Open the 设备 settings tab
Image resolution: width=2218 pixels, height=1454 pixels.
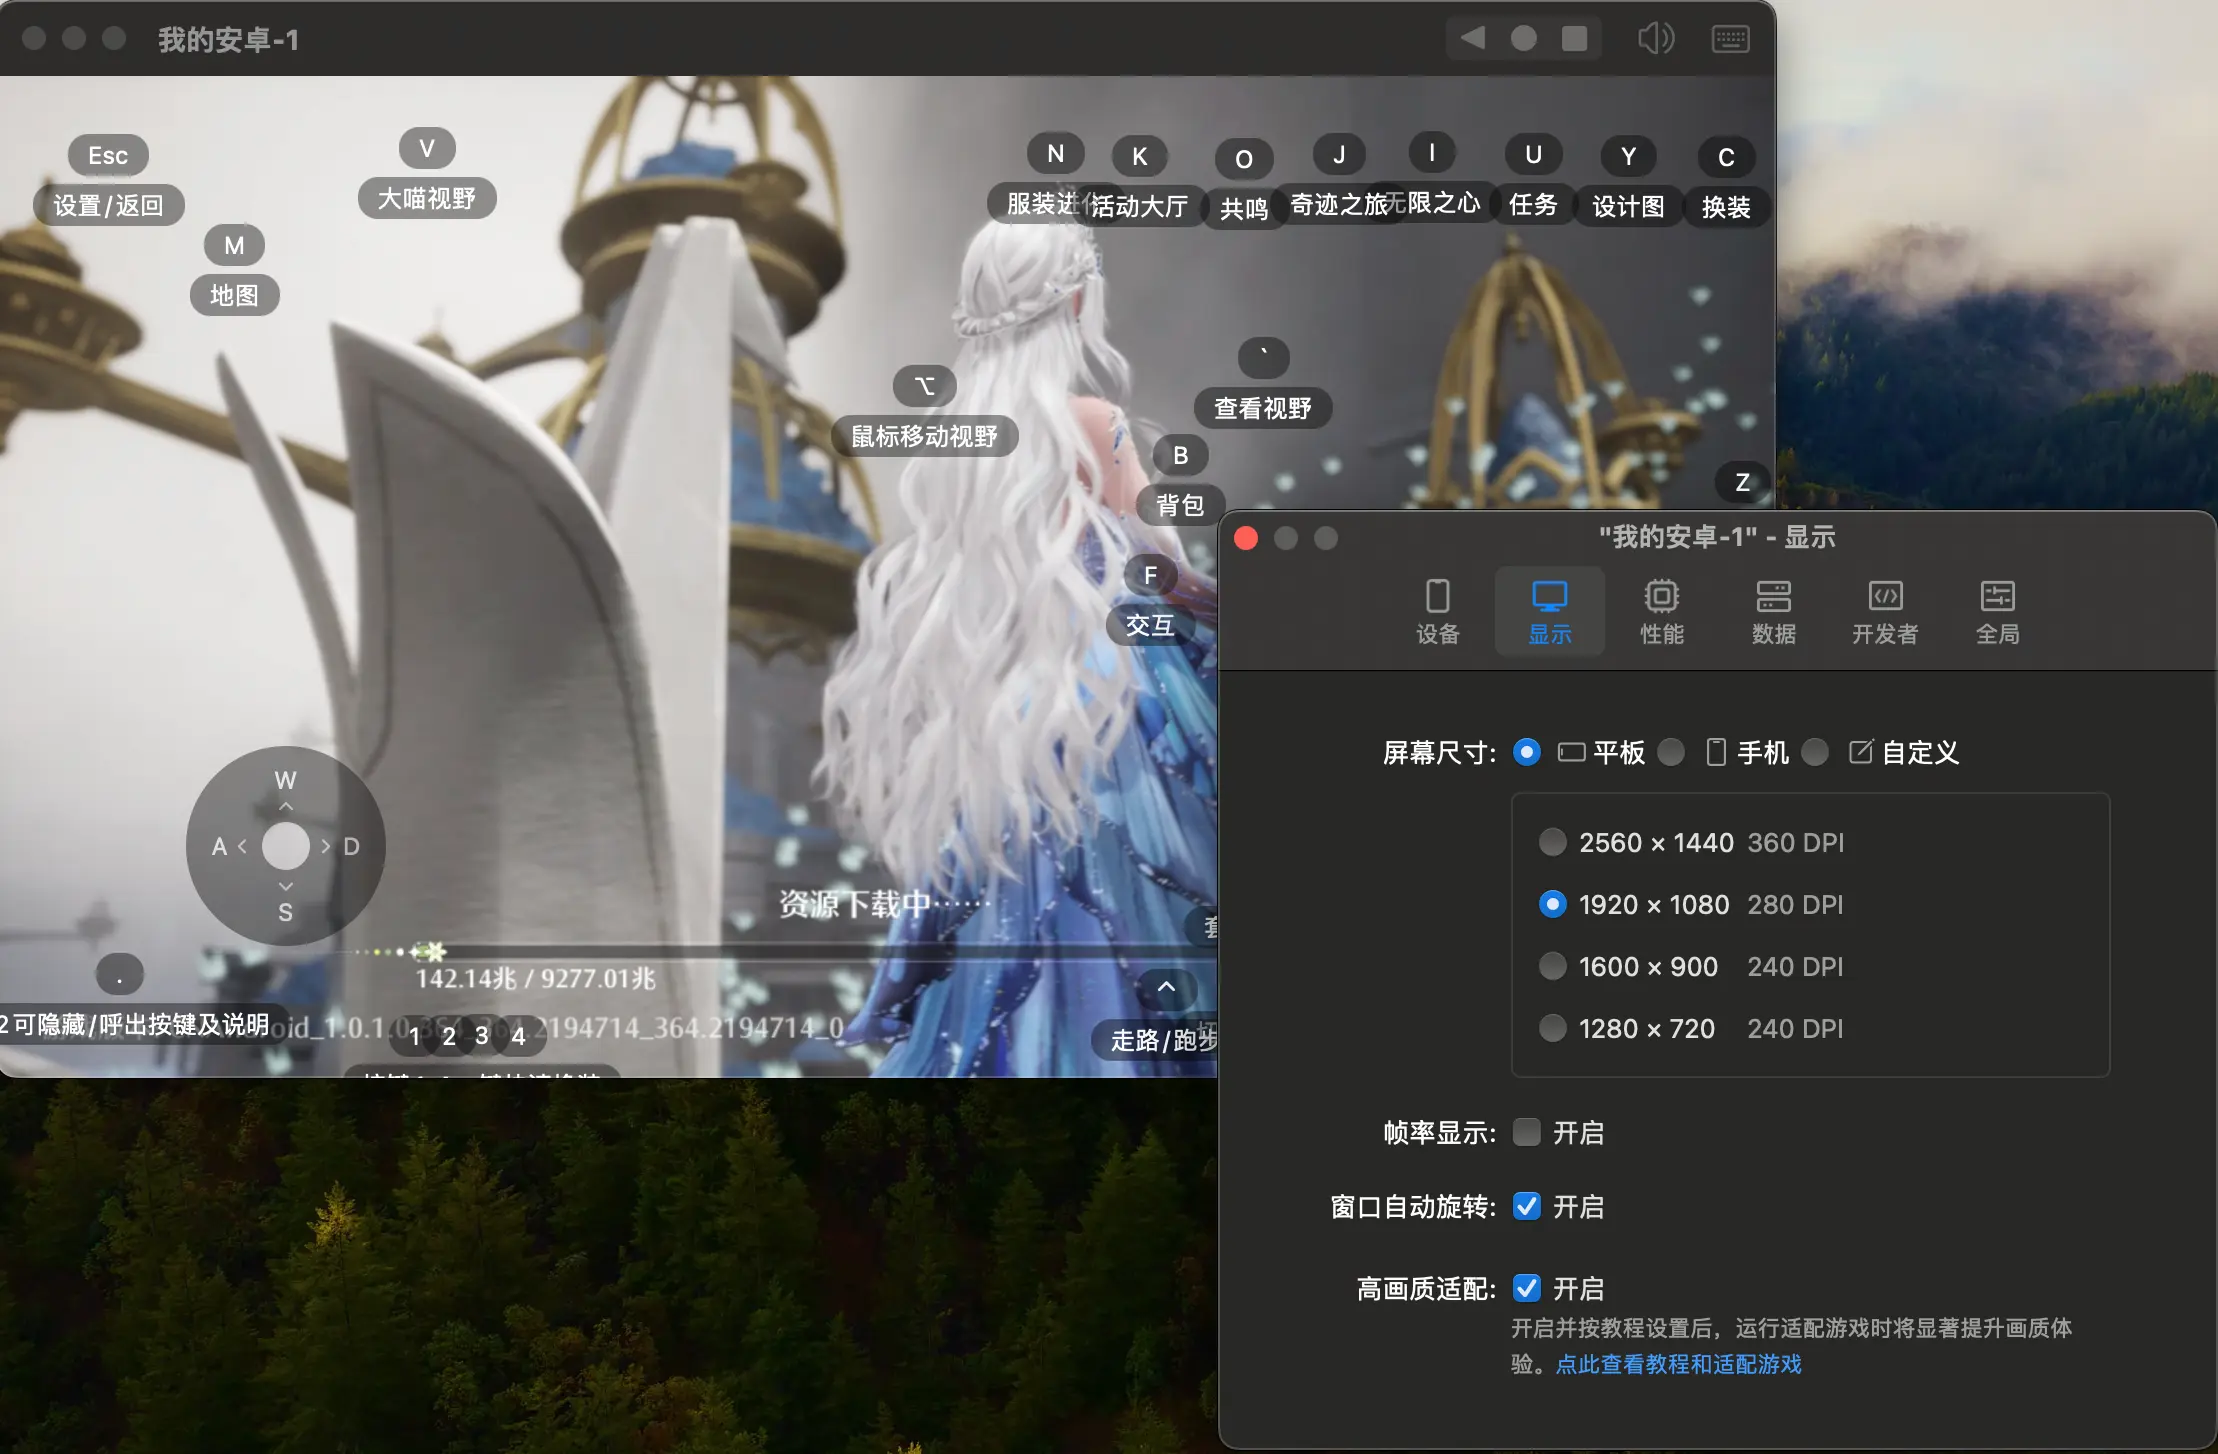point(1437,611)
